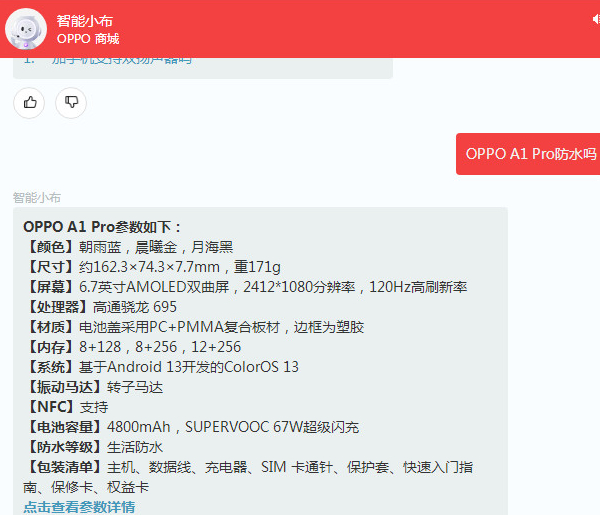This screenshot has height=515, width=600.
Task: Click the 智能小布 sender label above reply
Action: (37, 198)
